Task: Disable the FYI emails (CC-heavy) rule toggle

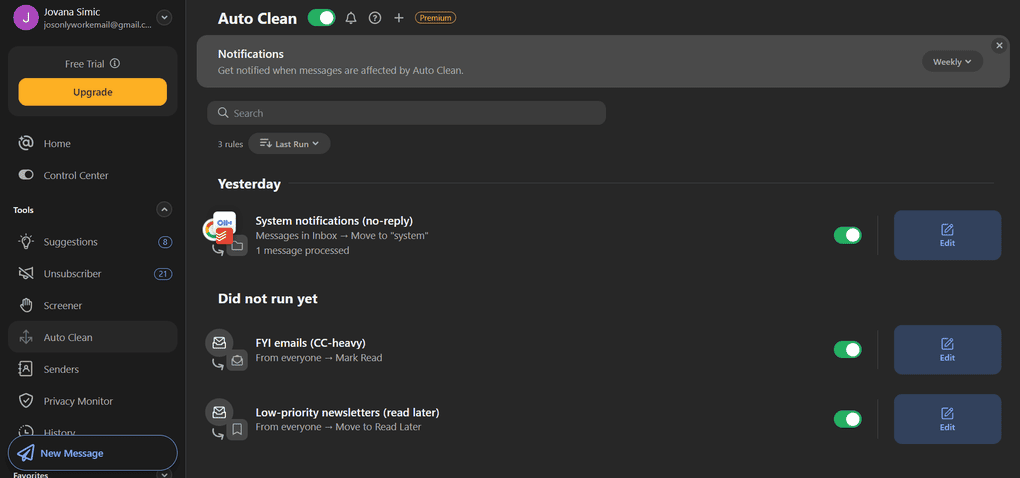Action: [x=848, y=350]
